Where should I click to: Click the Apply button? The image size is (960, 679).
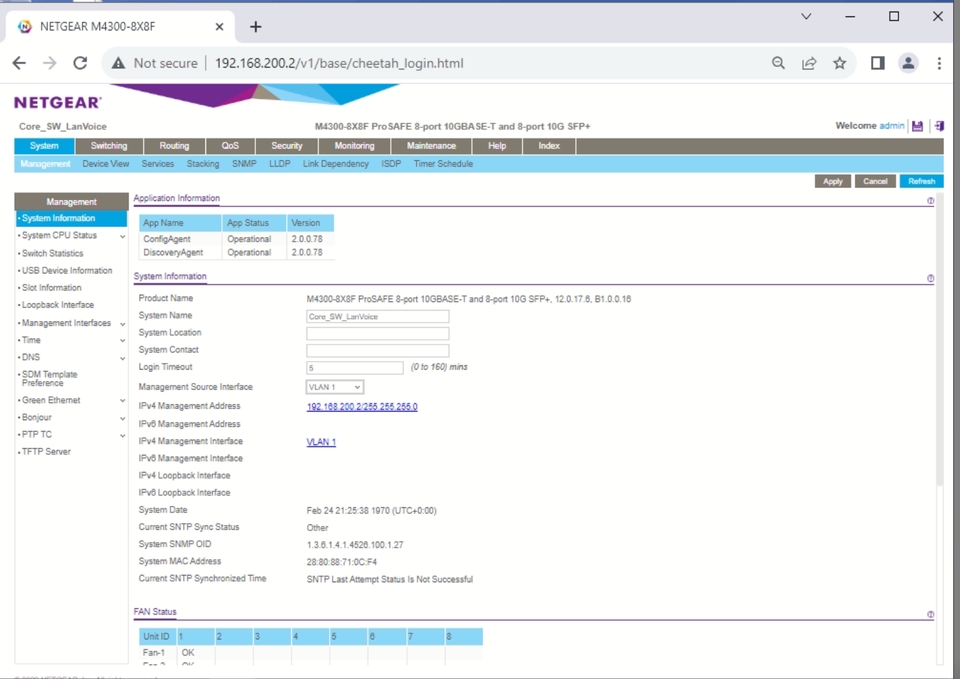833,181
